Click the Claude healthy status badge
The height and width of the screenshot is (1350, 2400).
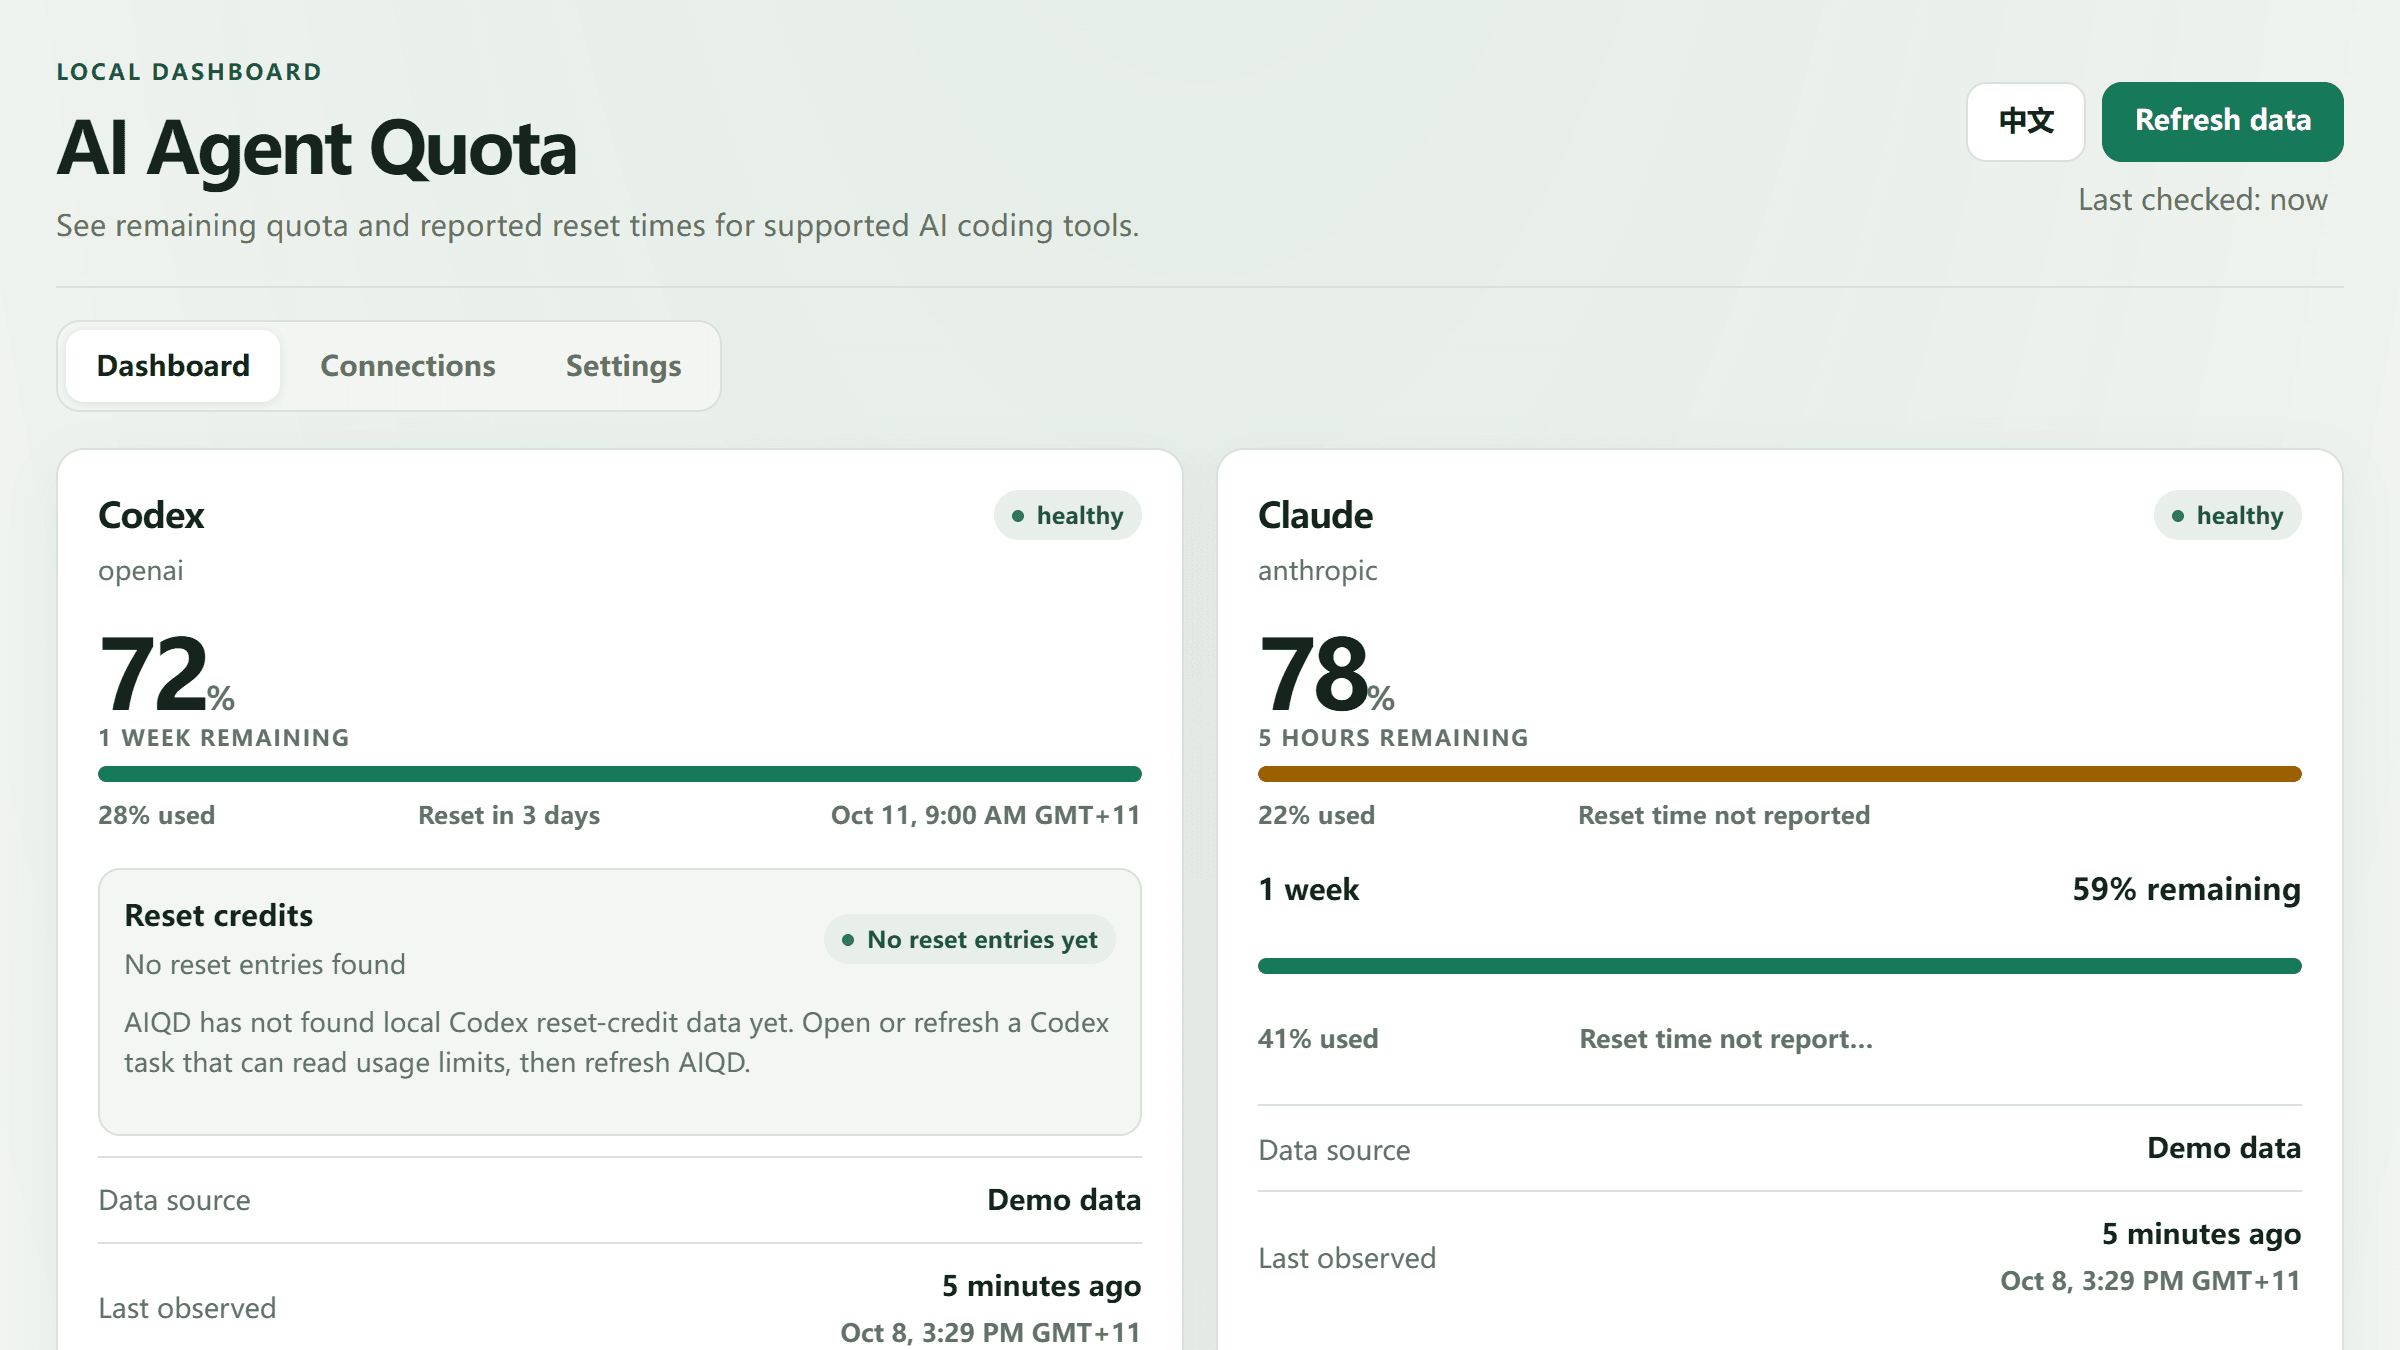tap(2227, 515)
